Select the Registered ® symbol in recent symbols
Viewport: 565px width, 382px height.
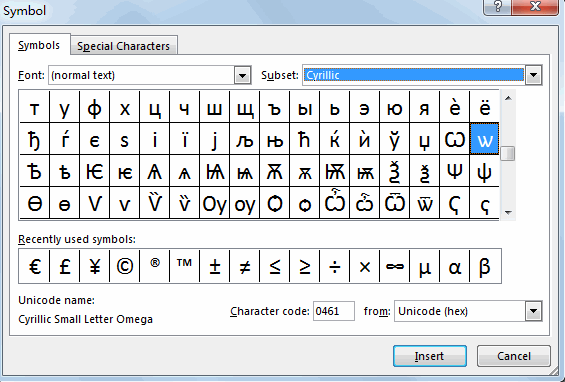155,266
